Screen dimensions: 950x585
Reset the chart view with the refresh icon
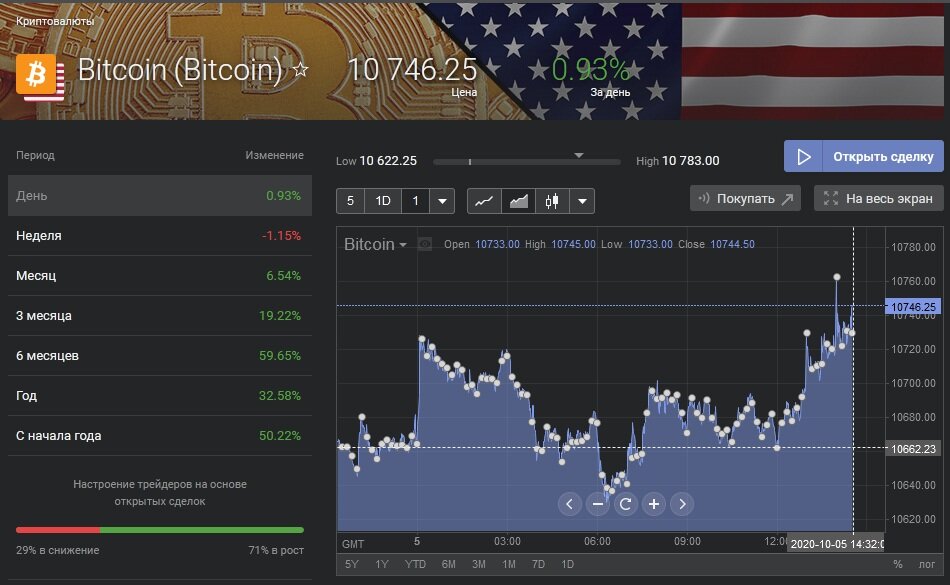click(626, 504)
